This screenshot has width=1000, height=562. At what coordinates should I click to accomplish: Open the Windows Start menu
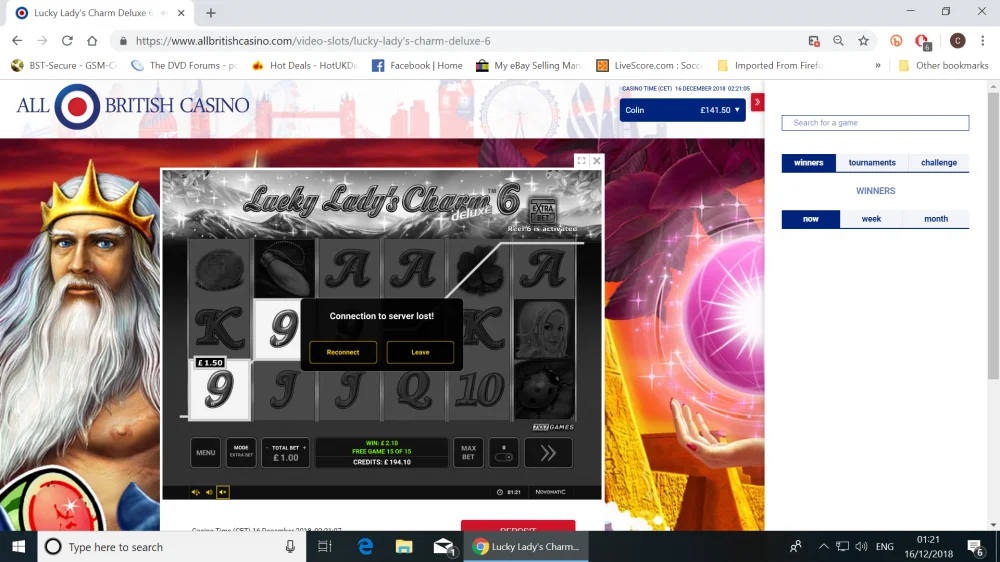18,547
